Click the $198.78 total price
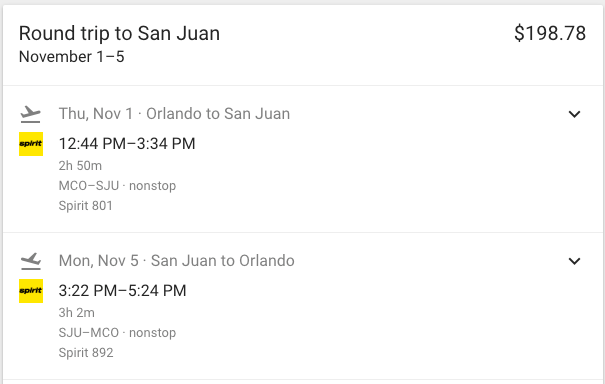Image resolution: width=605 pixels, height=384 pixels. 550,33
